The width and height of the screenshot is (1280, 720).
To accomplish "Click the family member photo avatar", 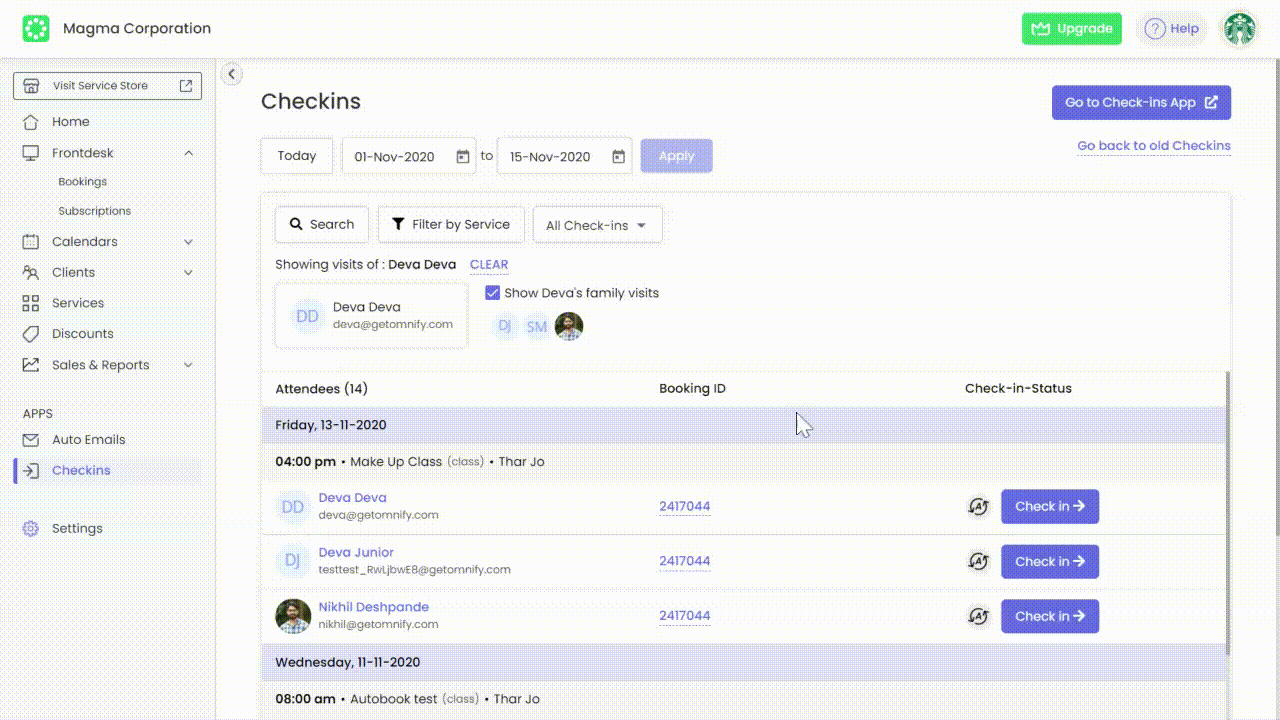I will coord(569,326).
